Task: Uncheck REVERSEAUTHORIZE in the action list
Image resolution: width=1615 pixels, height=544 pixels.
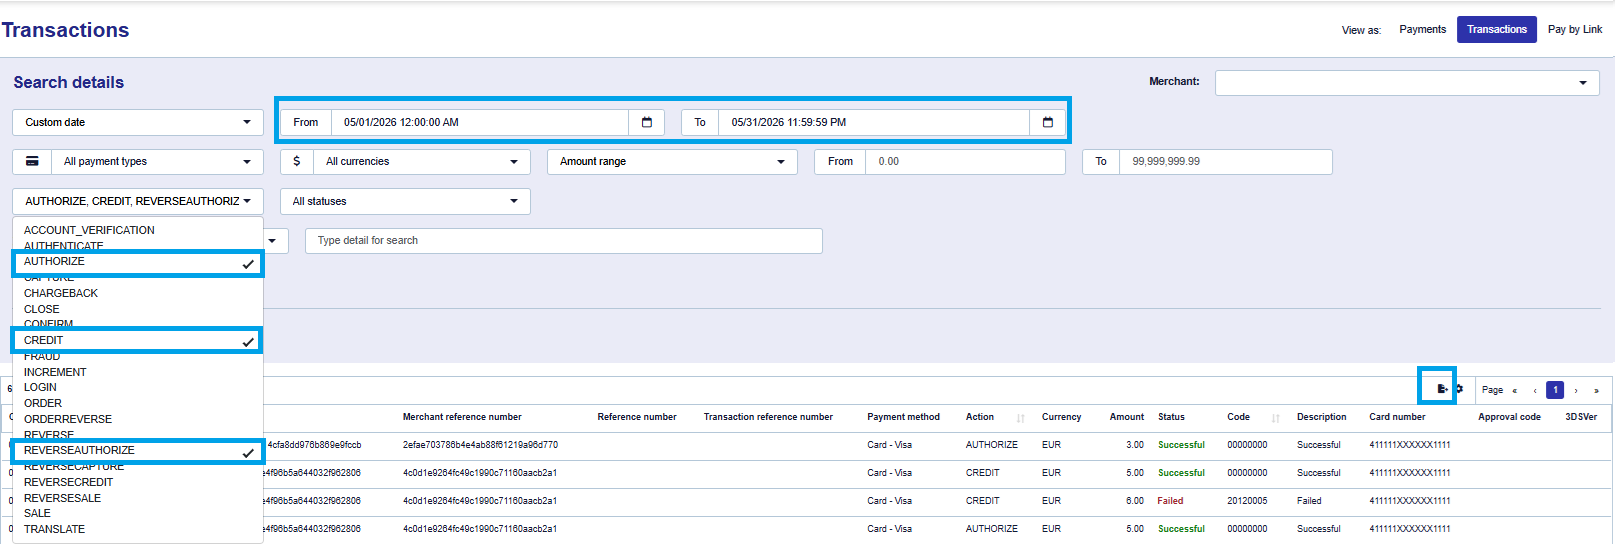Action: click(138, 450)
